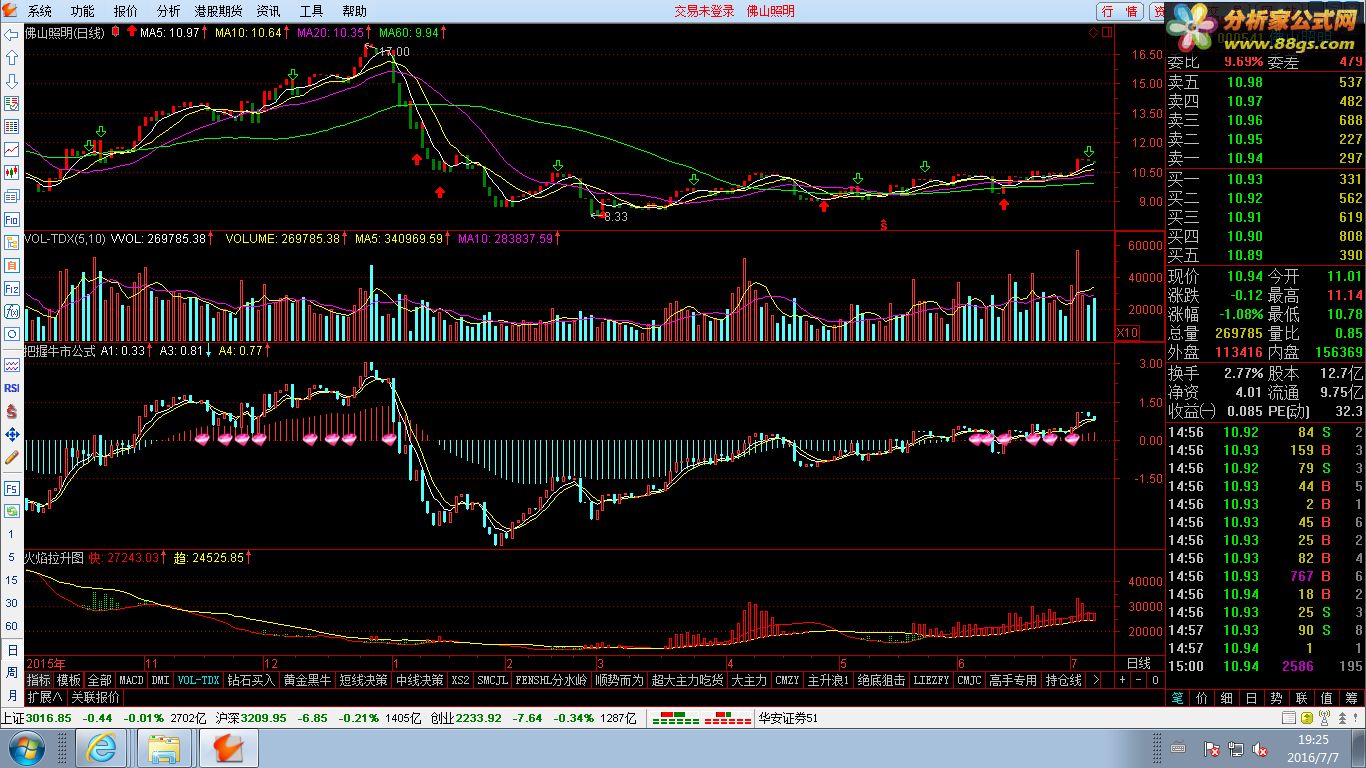Switch to the 价 tab in quote panel

pos(1202,697)
